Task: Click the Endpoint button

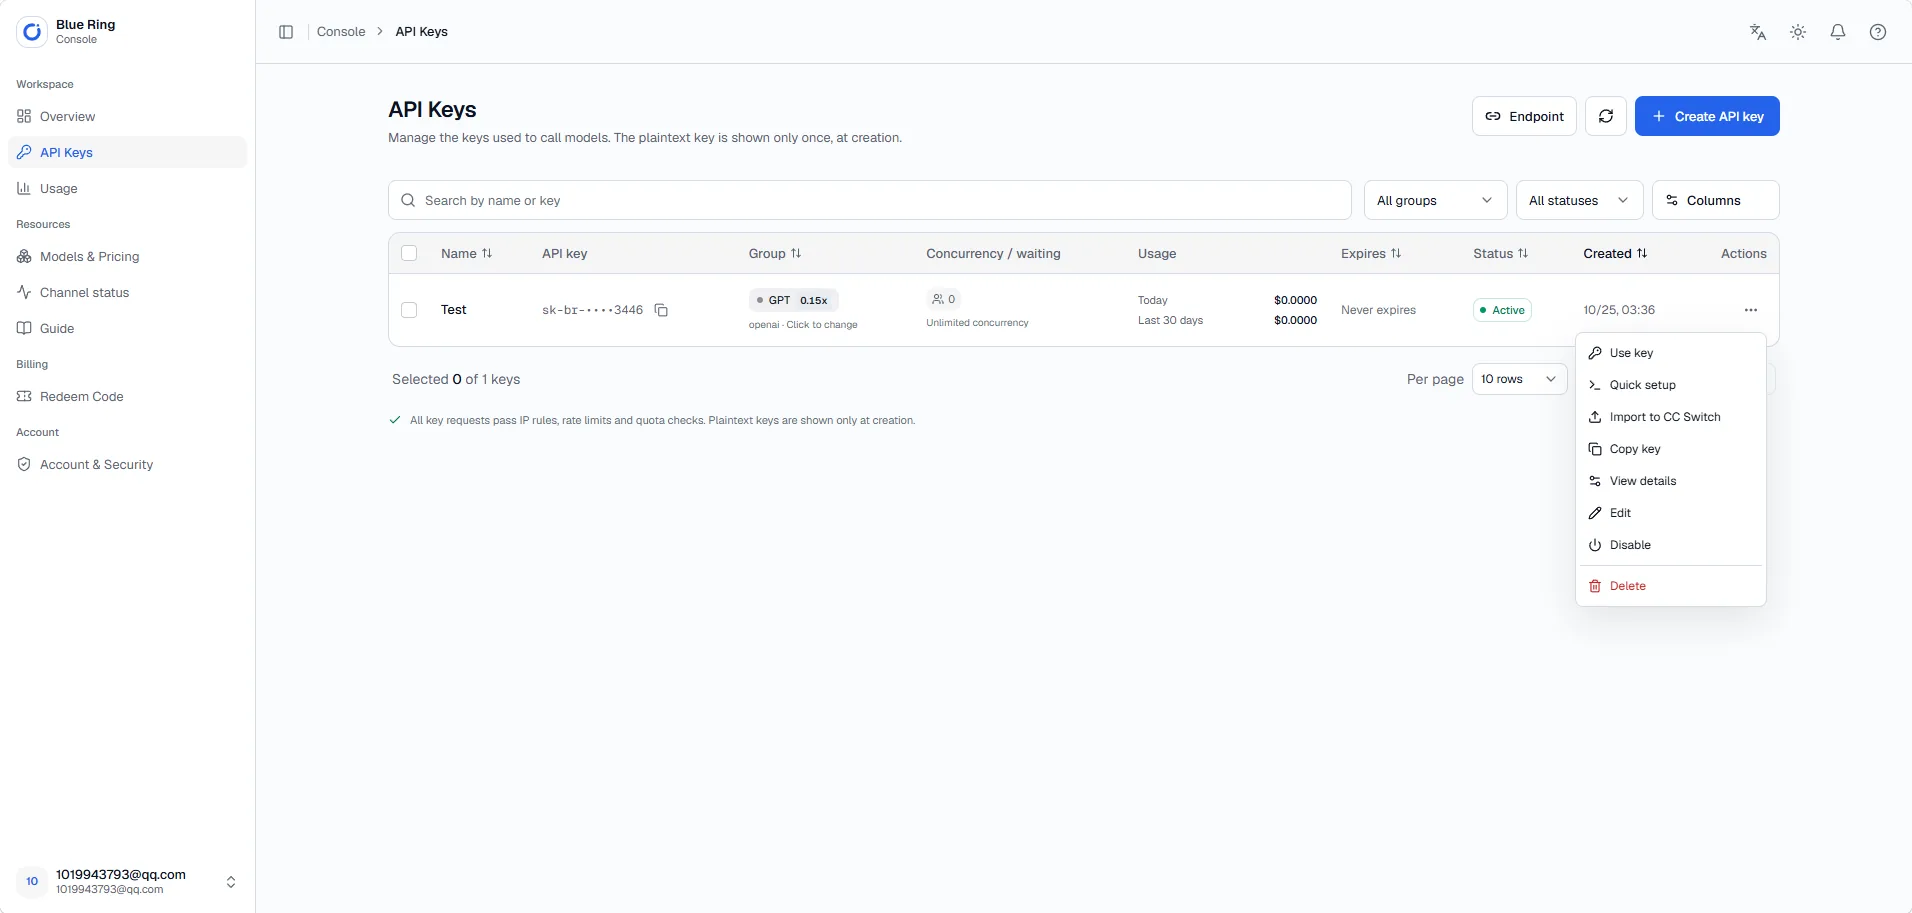Action: 1524,116
